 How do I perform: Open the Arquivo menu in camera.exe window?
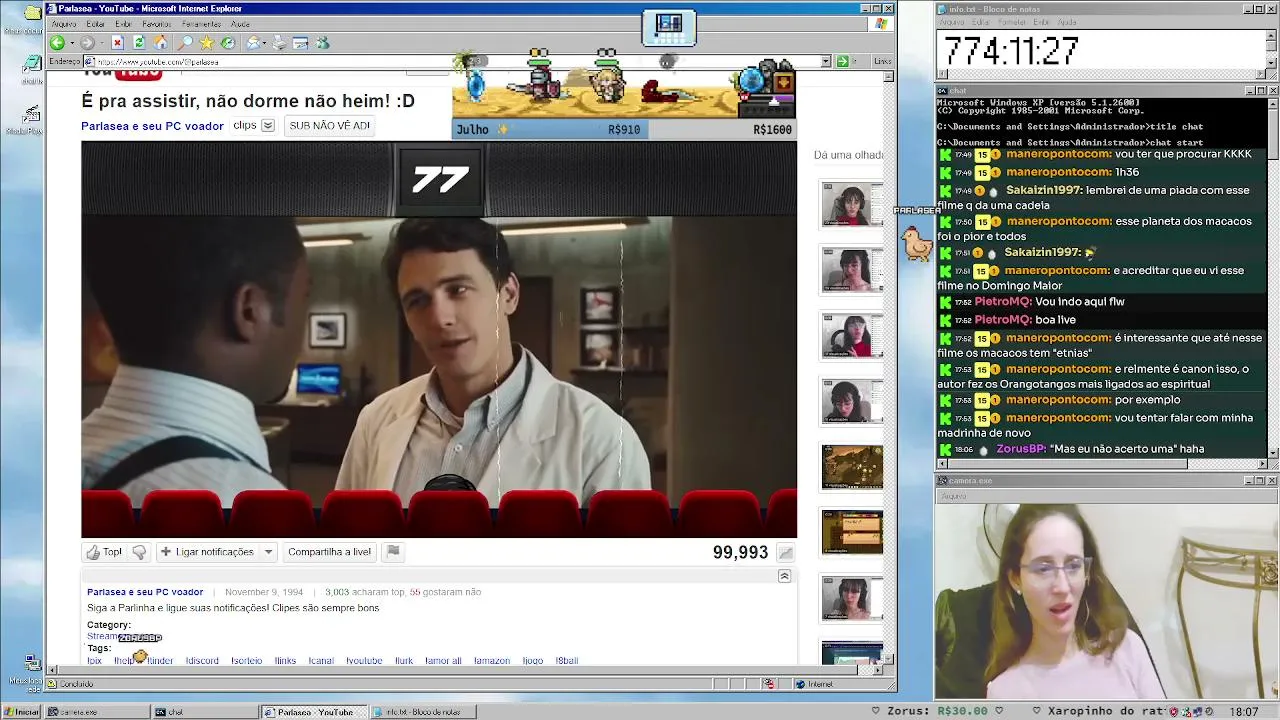pyautogui.click(x=953, y=496)
